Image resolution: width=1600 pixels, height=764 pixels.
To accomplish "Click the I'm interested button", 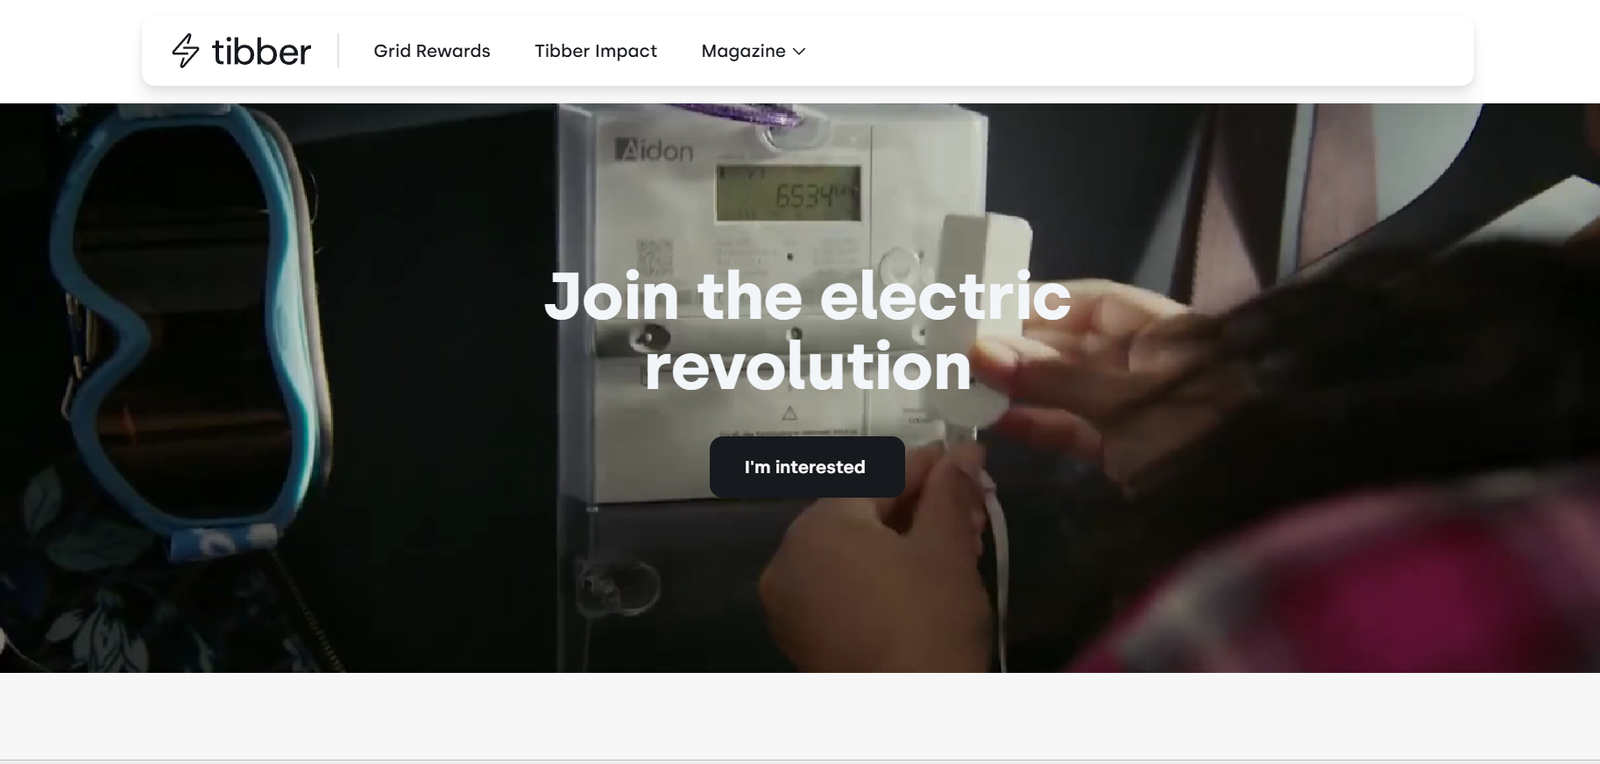I will point(807,467).
